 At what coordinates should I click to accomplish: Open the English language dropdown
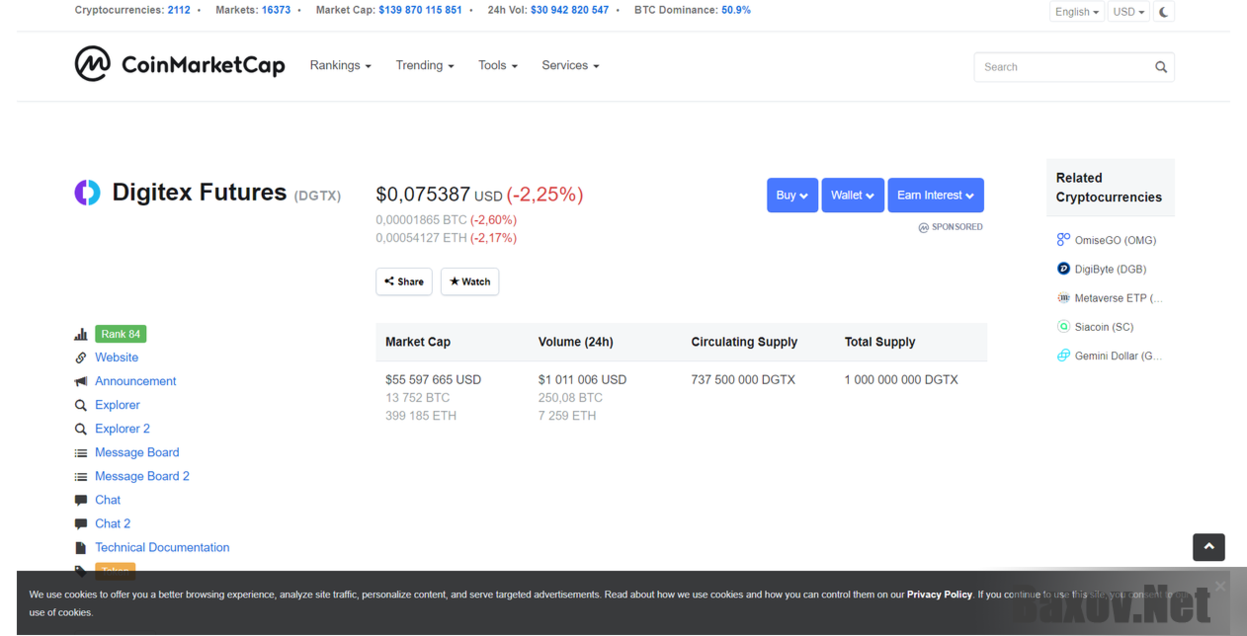(x=1077, y=12)
